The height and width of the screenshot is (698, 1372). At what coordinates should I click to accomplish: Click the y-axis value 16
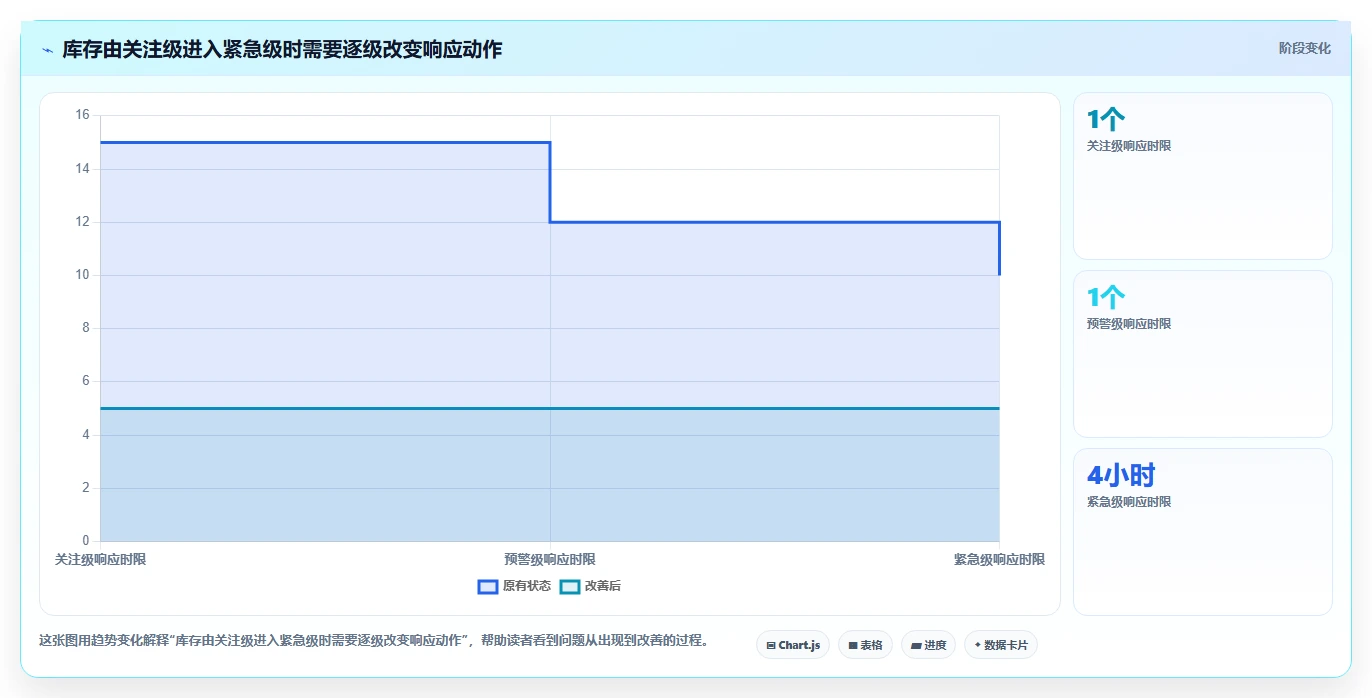[x=83, y=115]
